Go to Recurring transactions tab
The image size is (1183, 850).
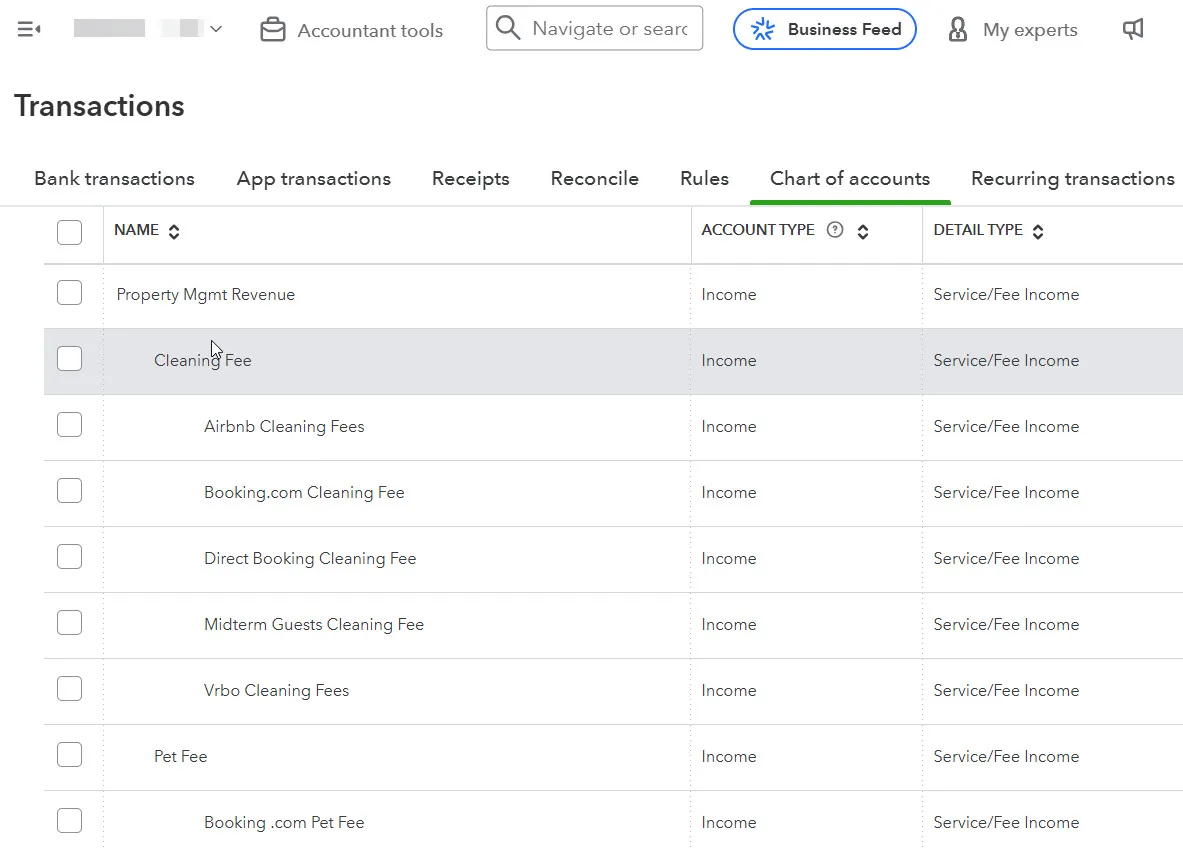click(x=1072, y=179)
